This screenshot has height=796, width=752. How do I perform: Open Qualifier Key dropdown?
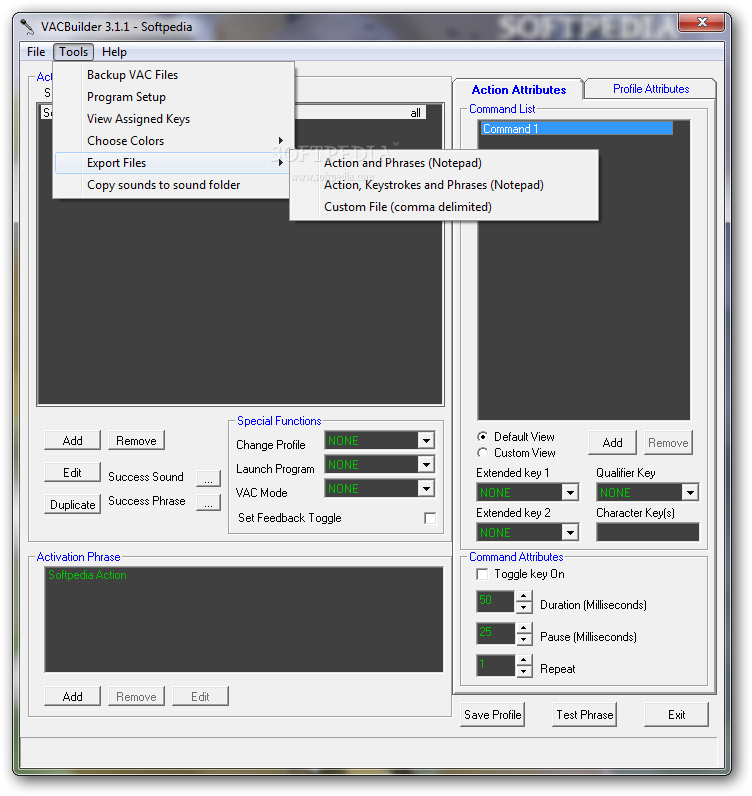(x=690, y=492)
